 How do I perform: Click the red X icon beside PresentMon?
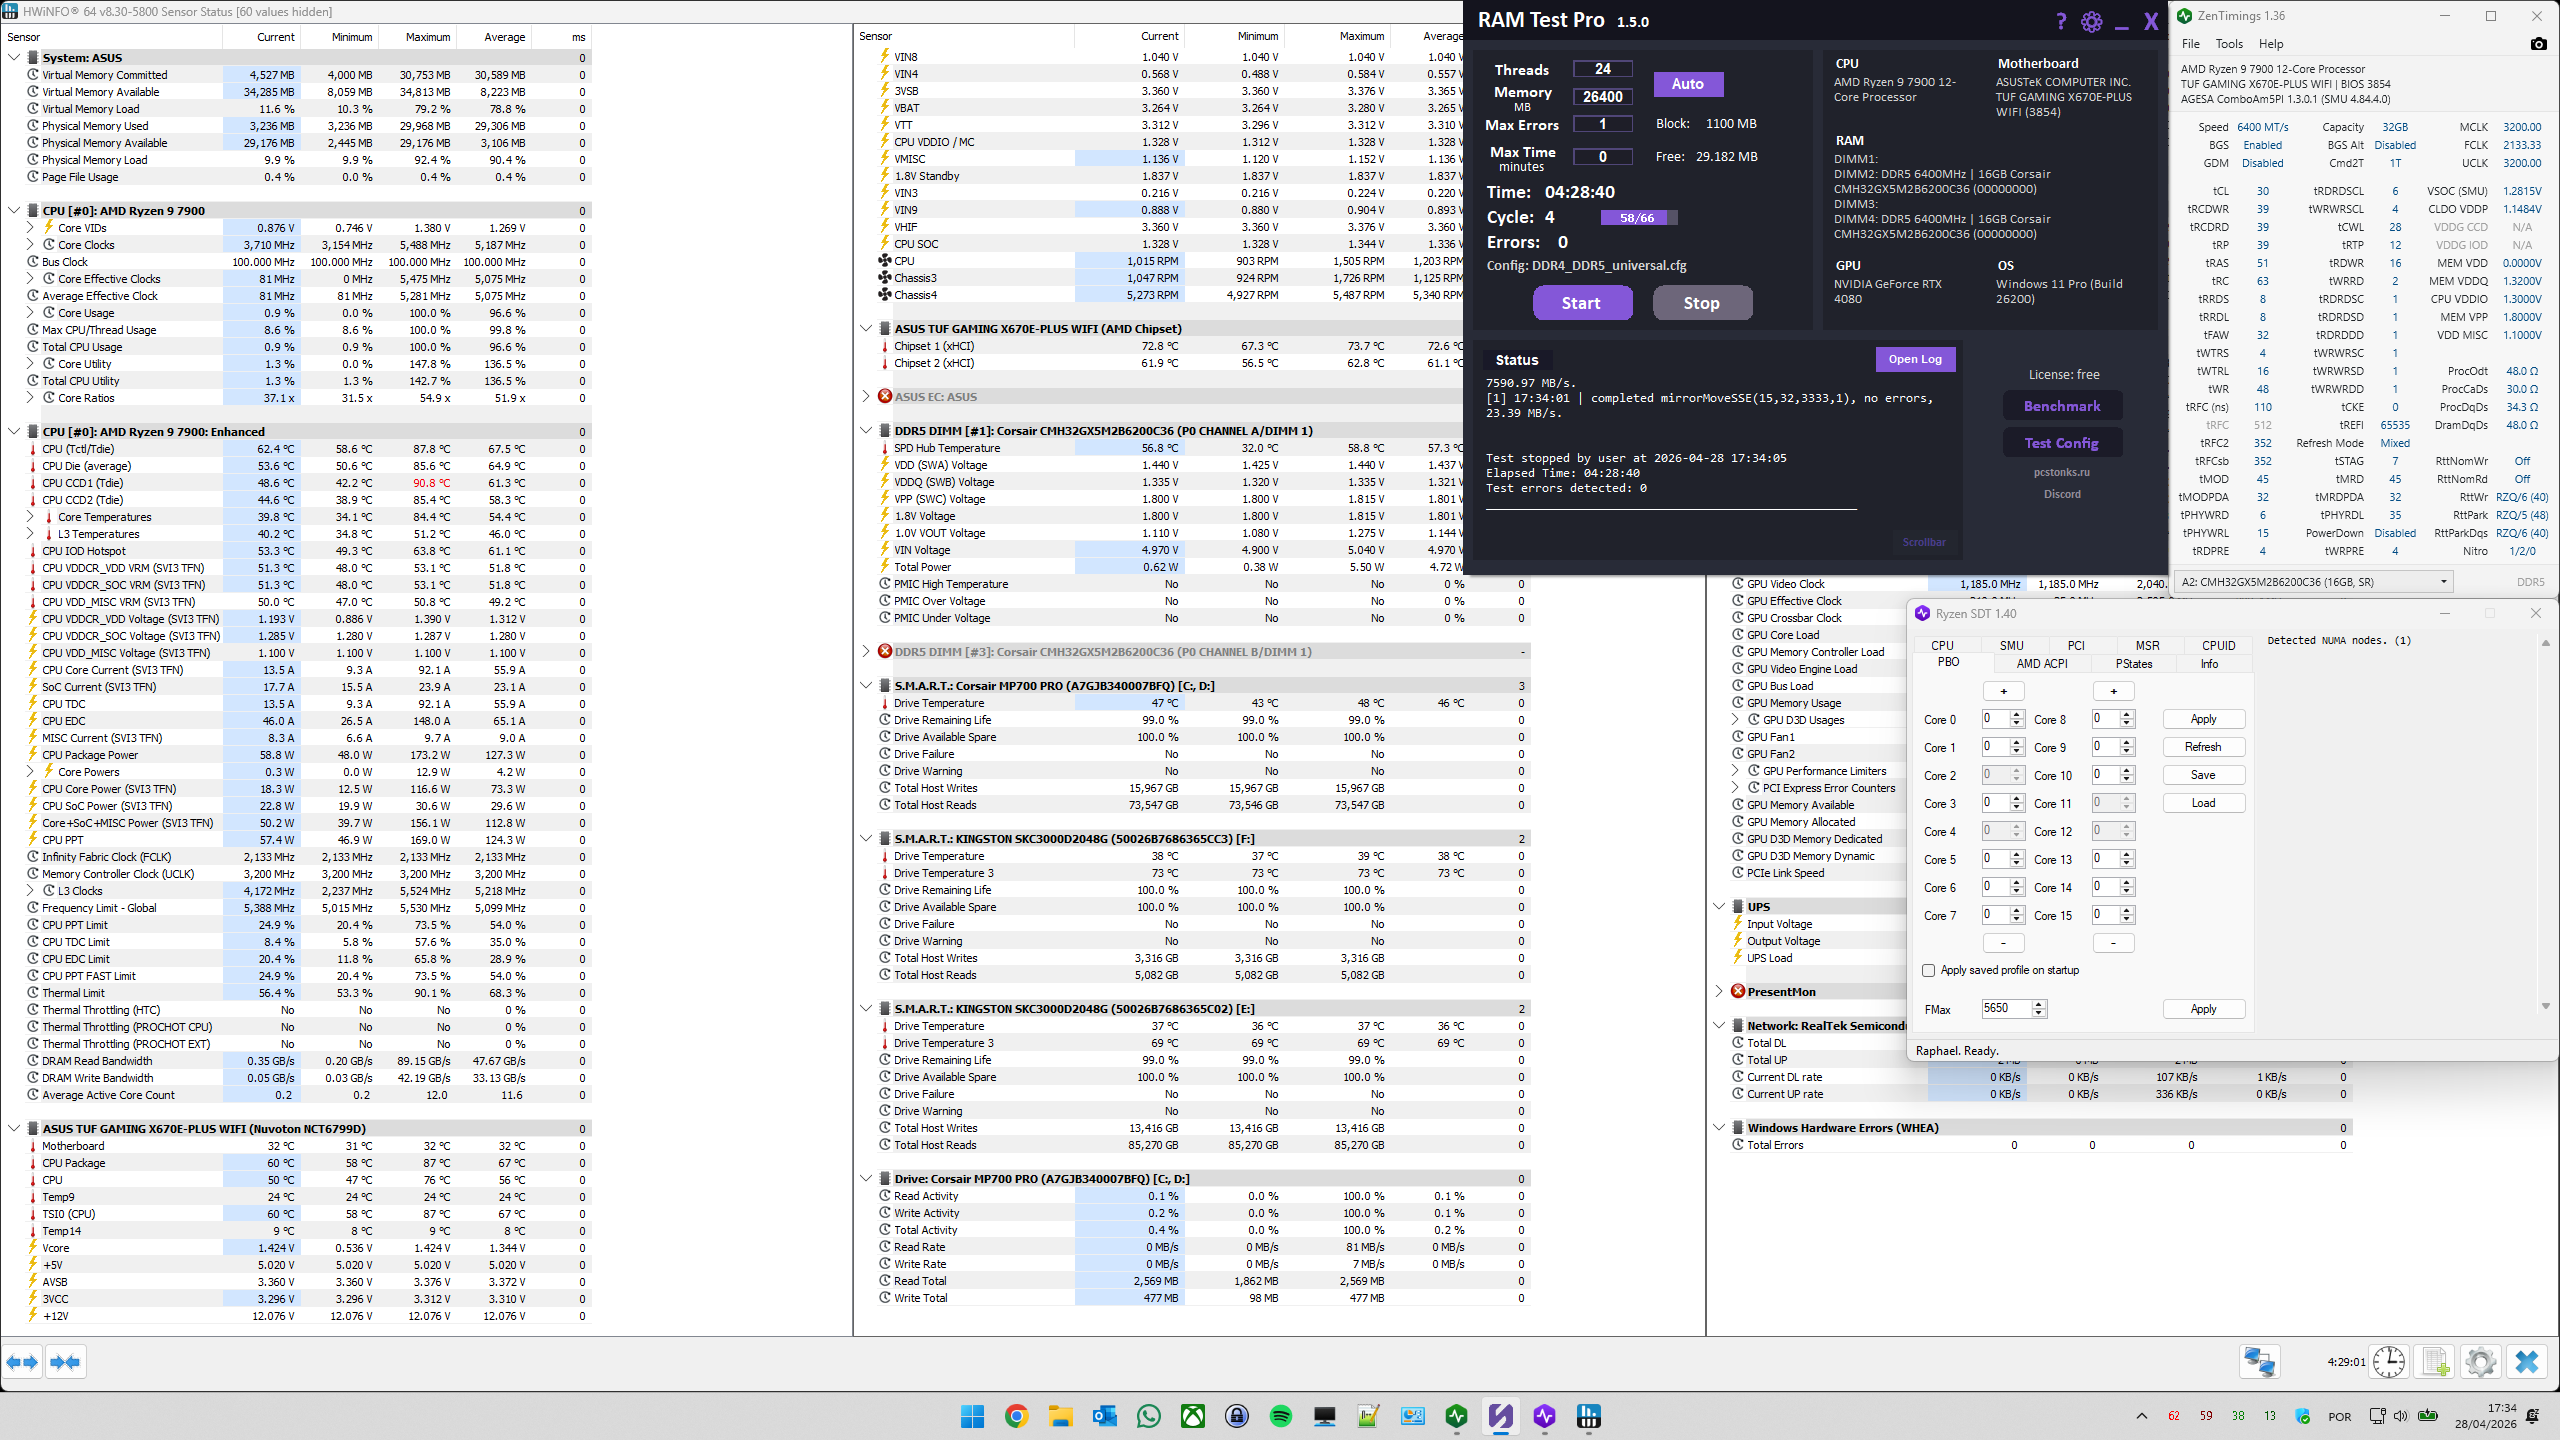(x=1738, y=991)
